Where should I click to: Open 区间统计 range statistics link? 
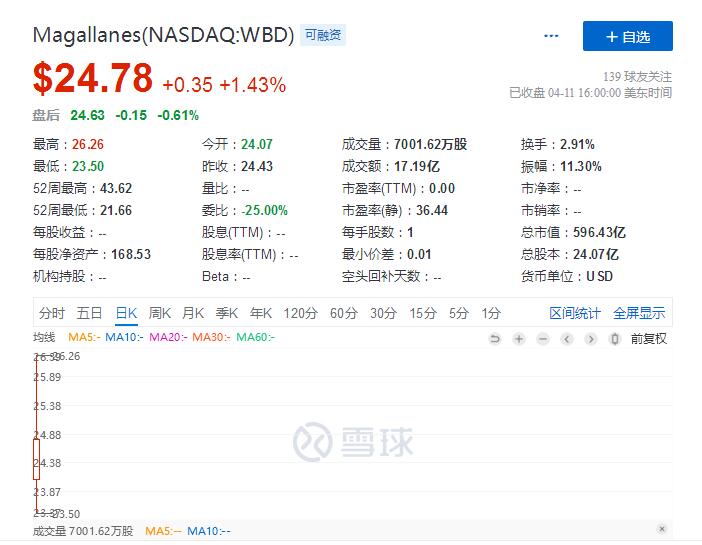(x=575, y=313)
